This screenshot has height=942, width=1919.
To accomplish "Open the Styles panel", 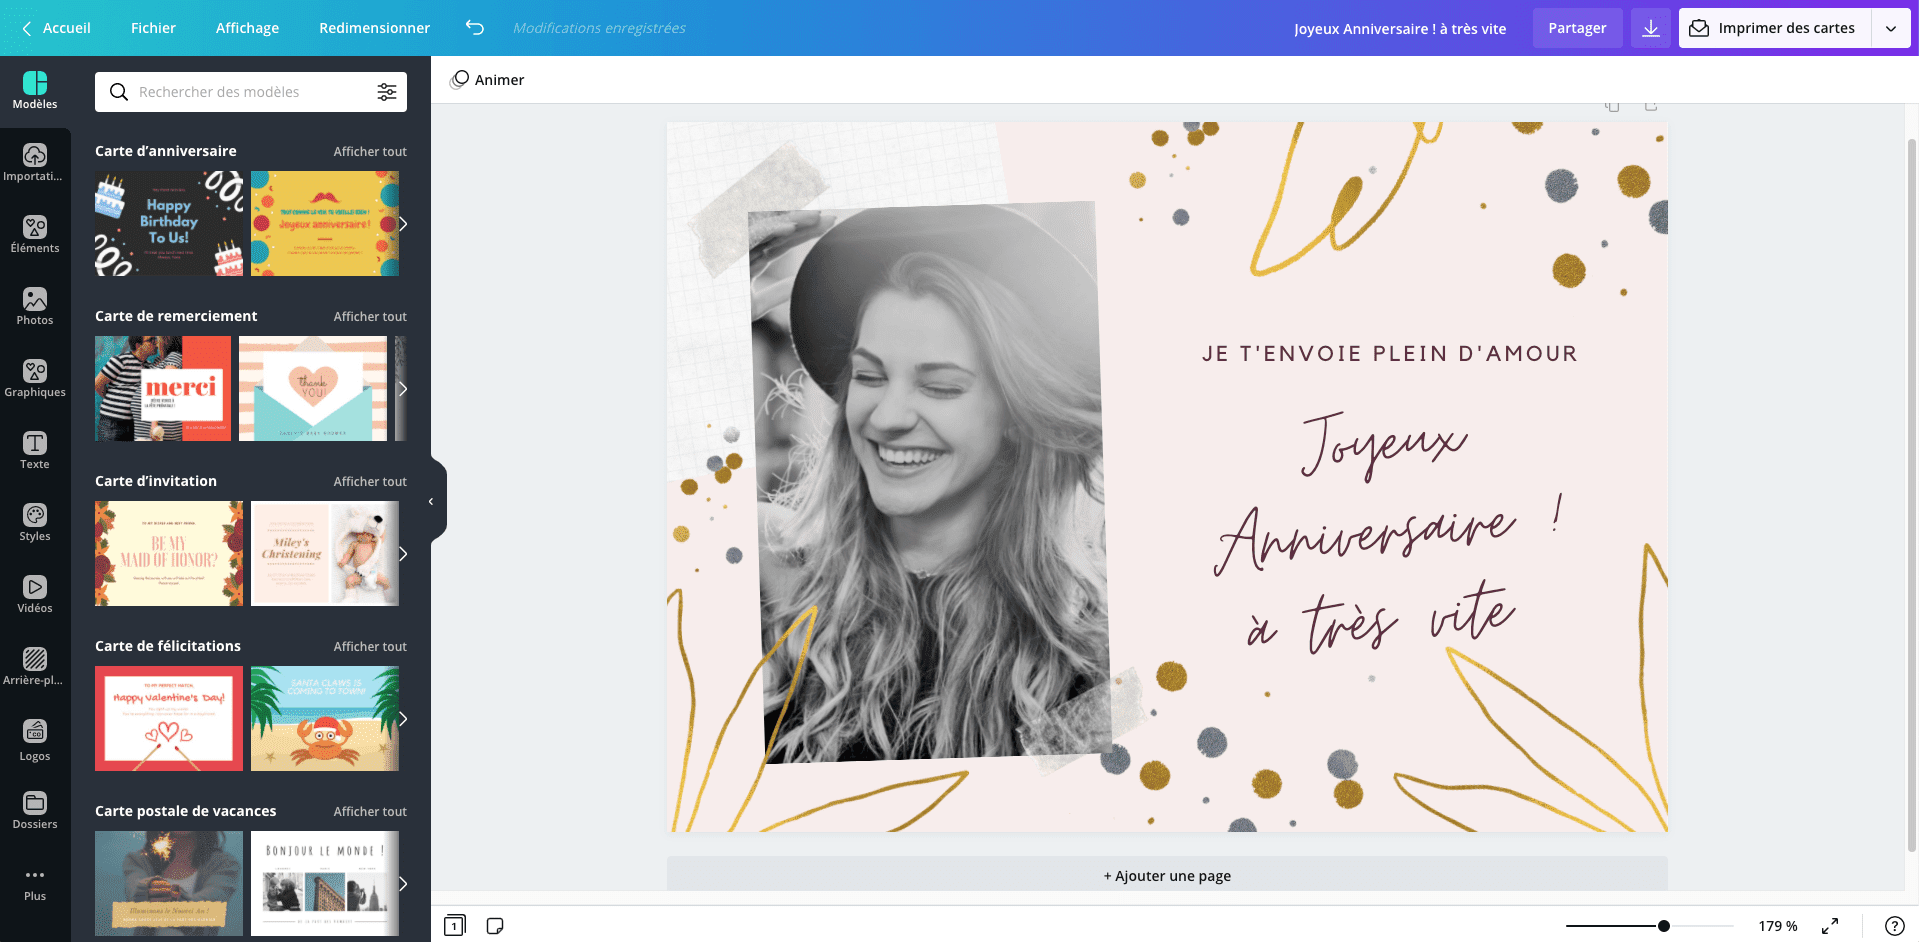I will [x=35, y=522].
